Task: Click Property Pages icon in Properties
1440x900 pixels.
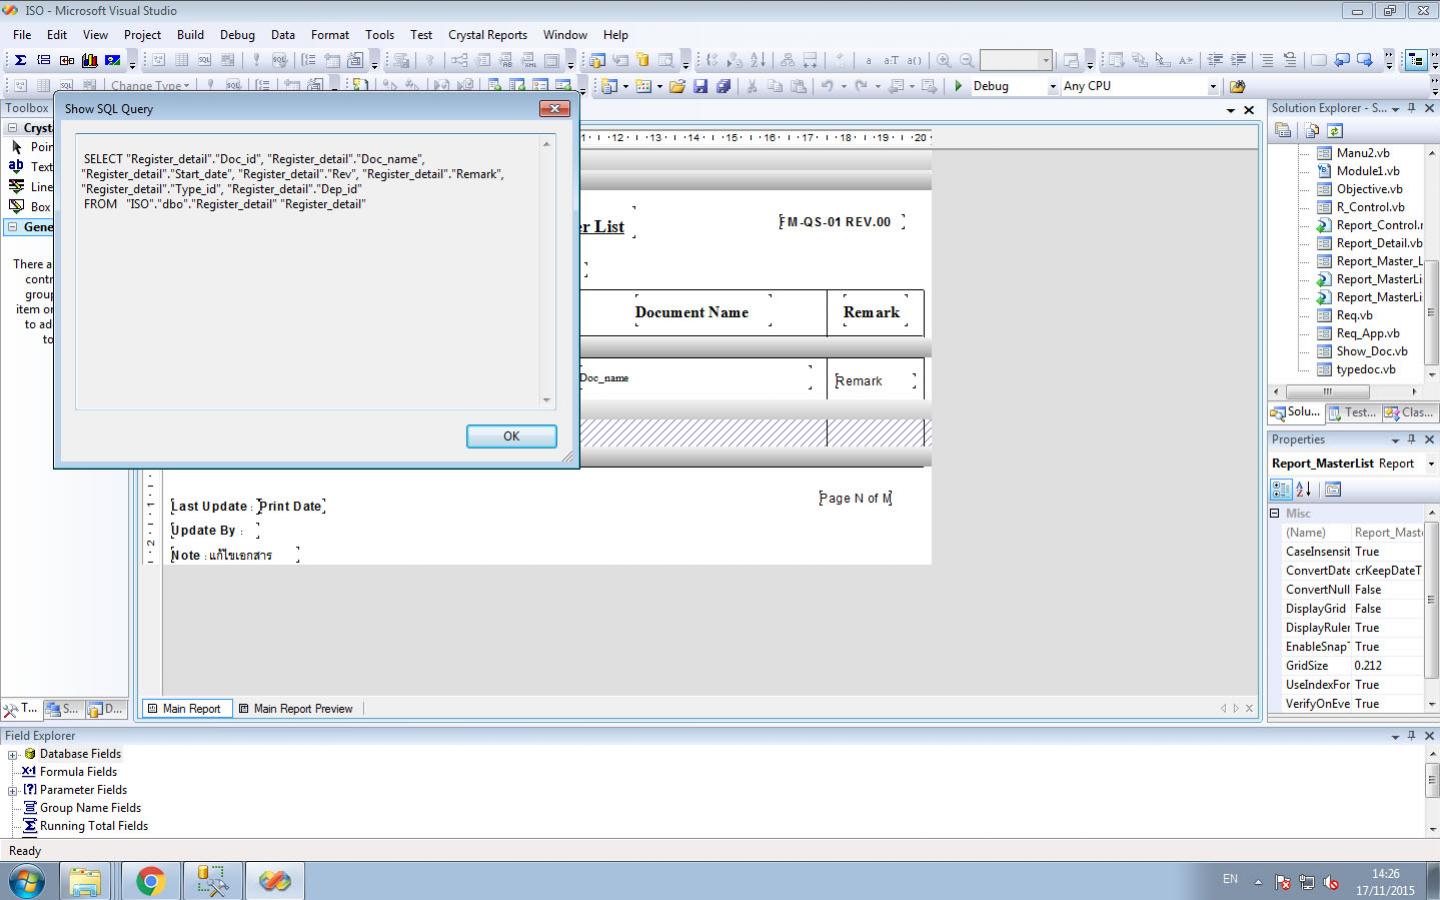Action: (1333, 489)
